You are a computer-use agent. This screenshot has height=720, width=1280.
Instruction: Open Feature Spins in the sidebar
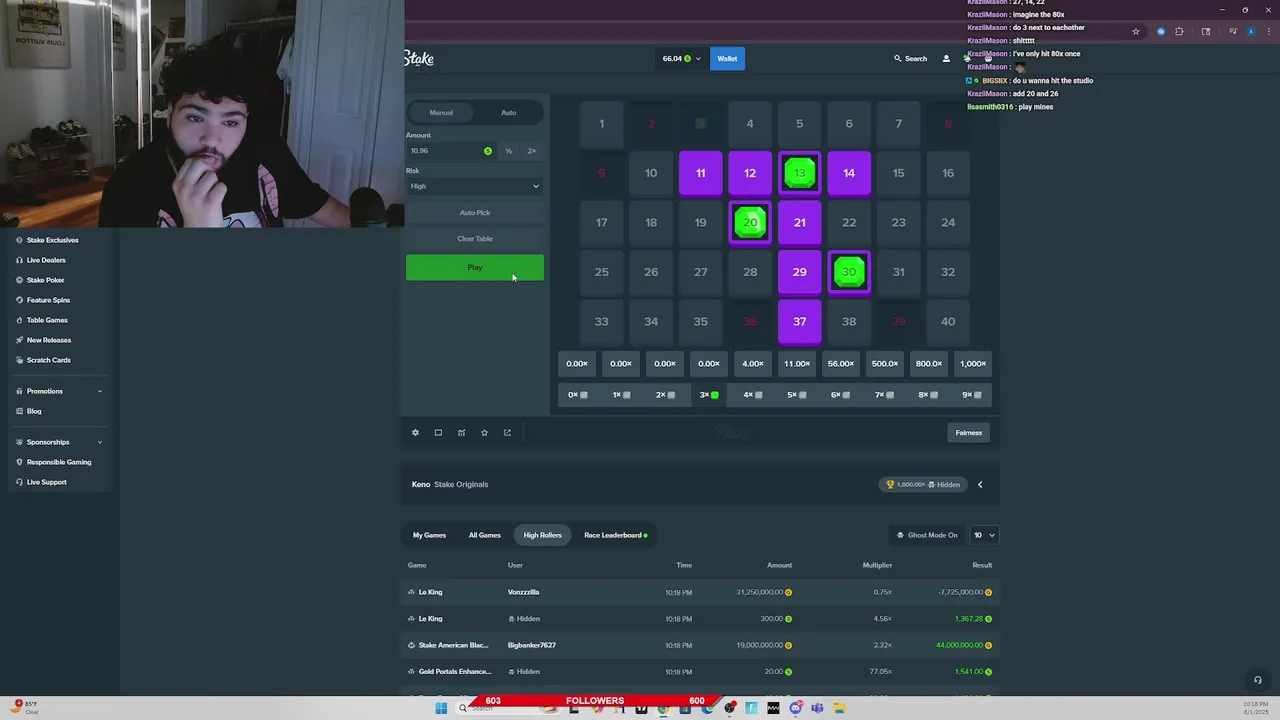(x=48, y=300)
